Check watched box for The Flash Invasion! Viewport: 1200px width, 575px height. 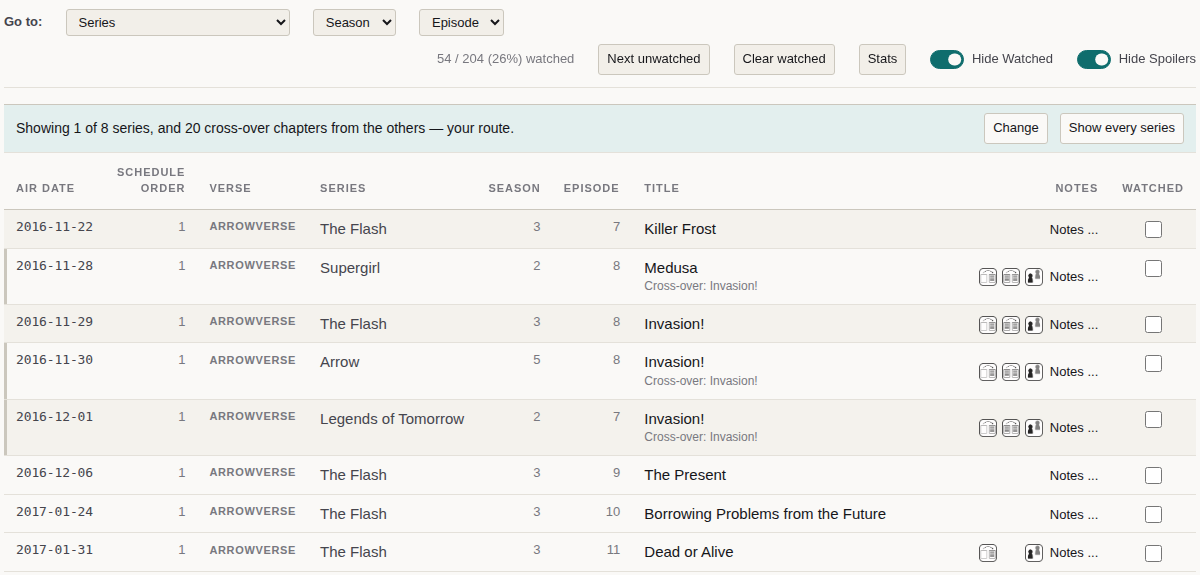1153,324
